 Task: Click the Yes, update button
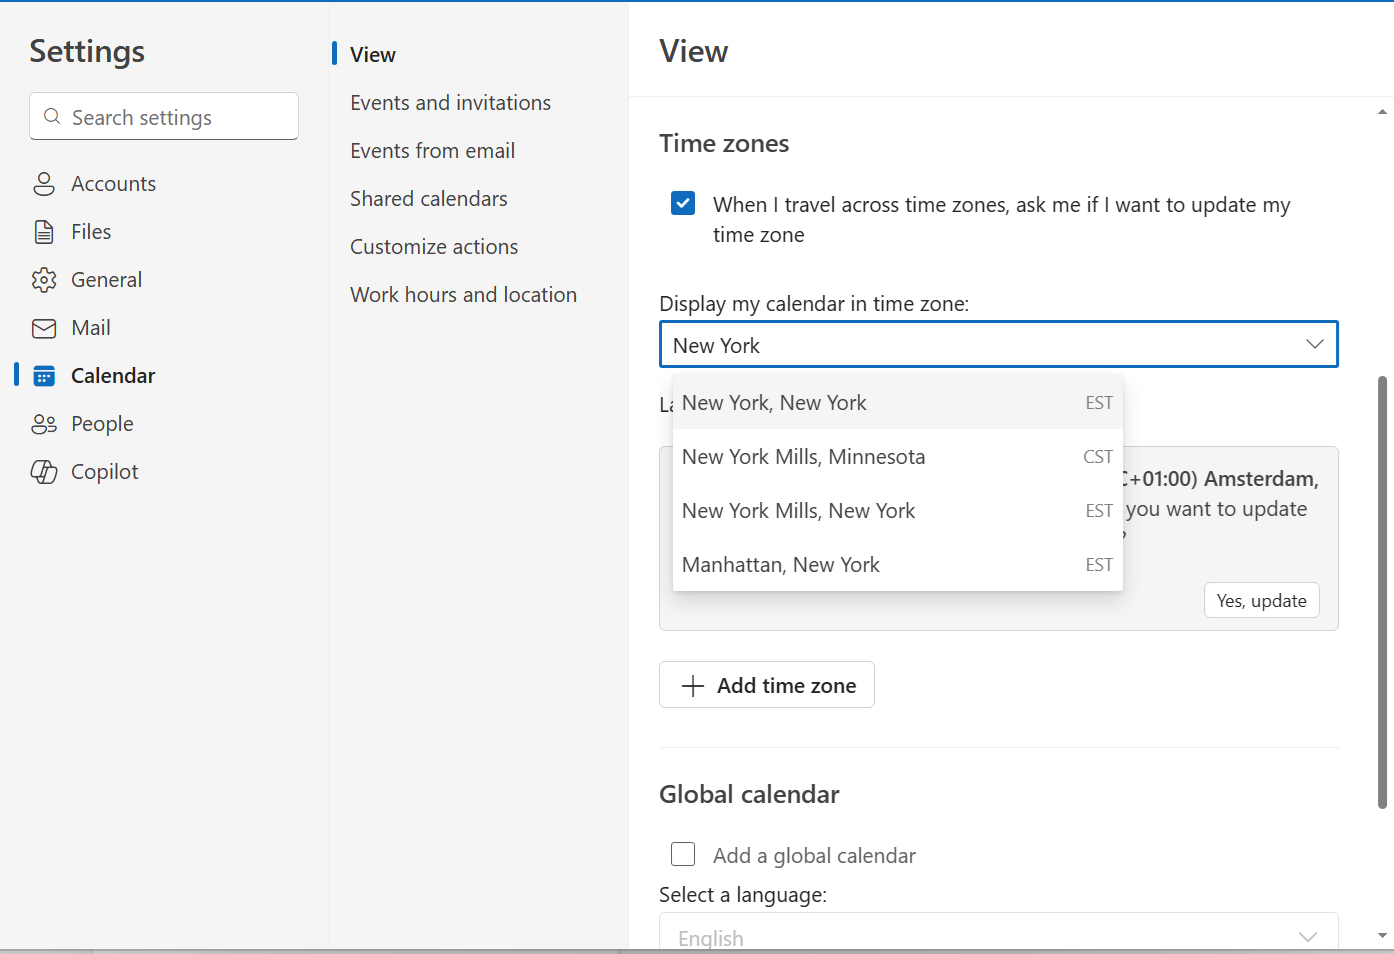[x=1261, y=600]
